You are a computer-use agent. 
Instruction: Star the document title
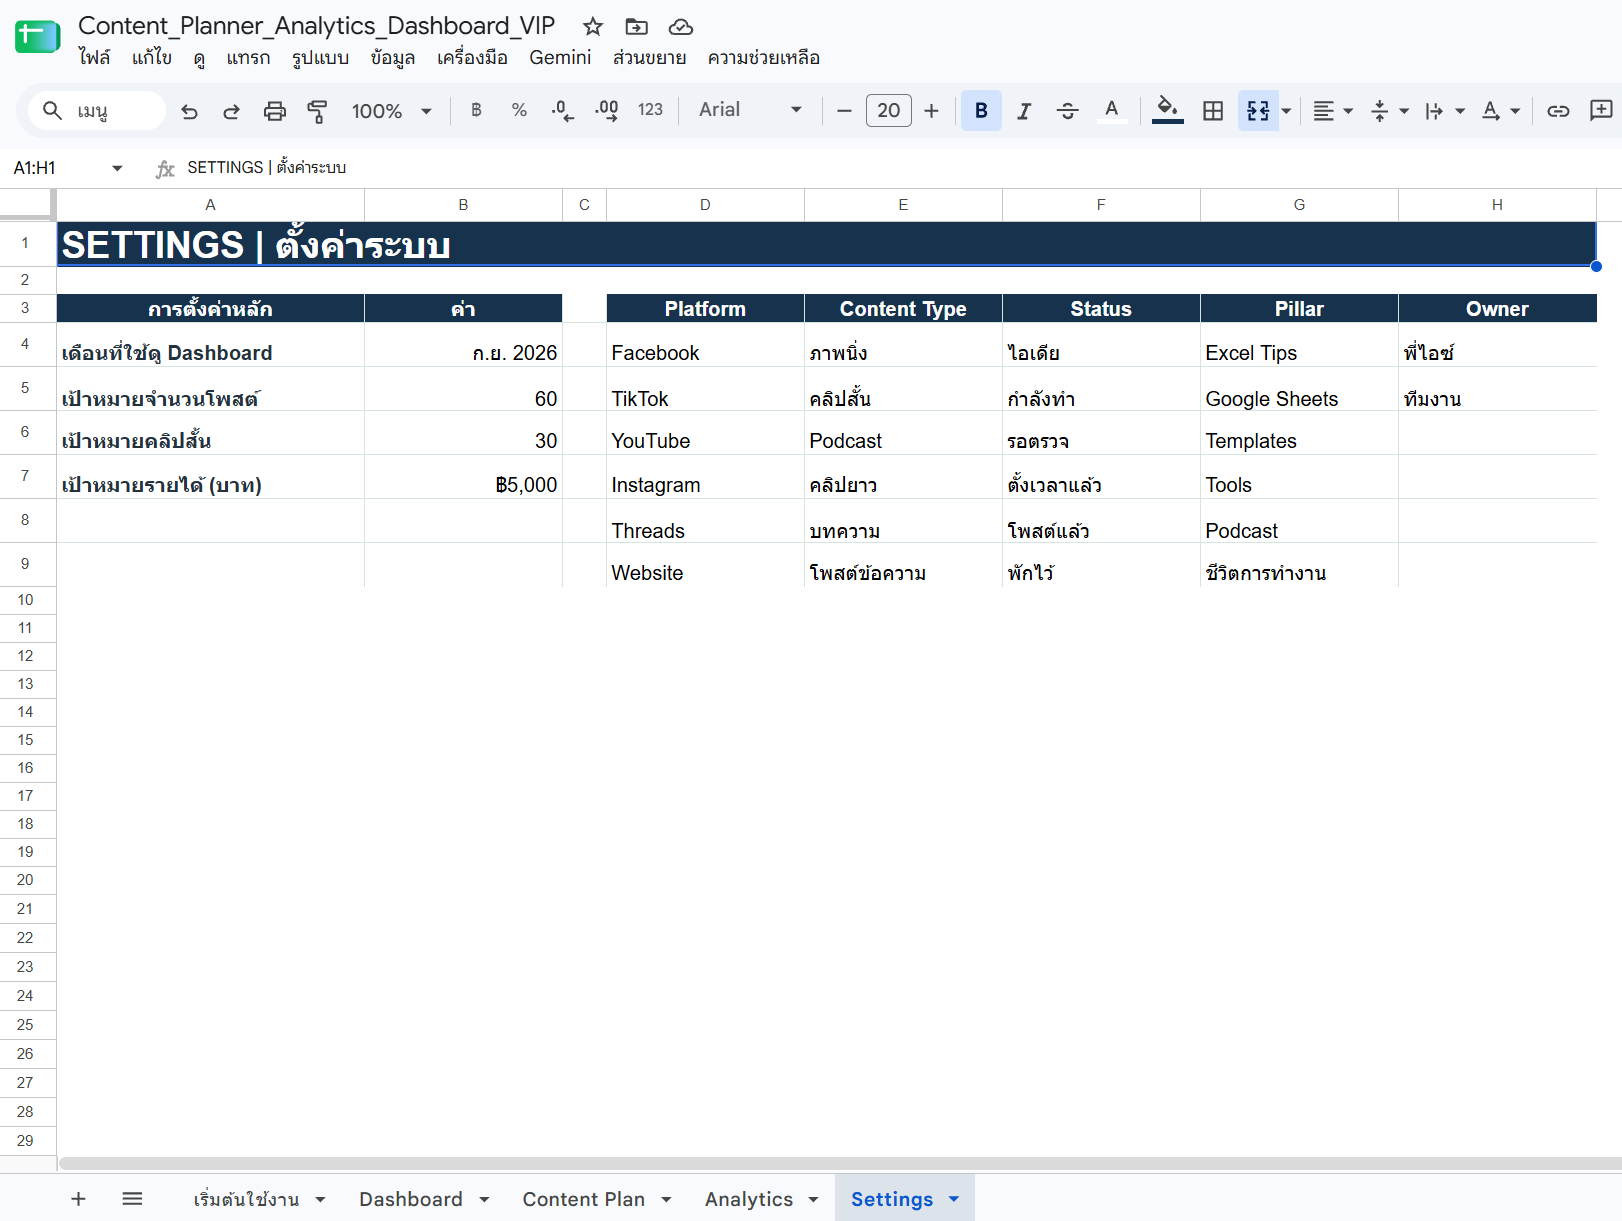(593, 27)
